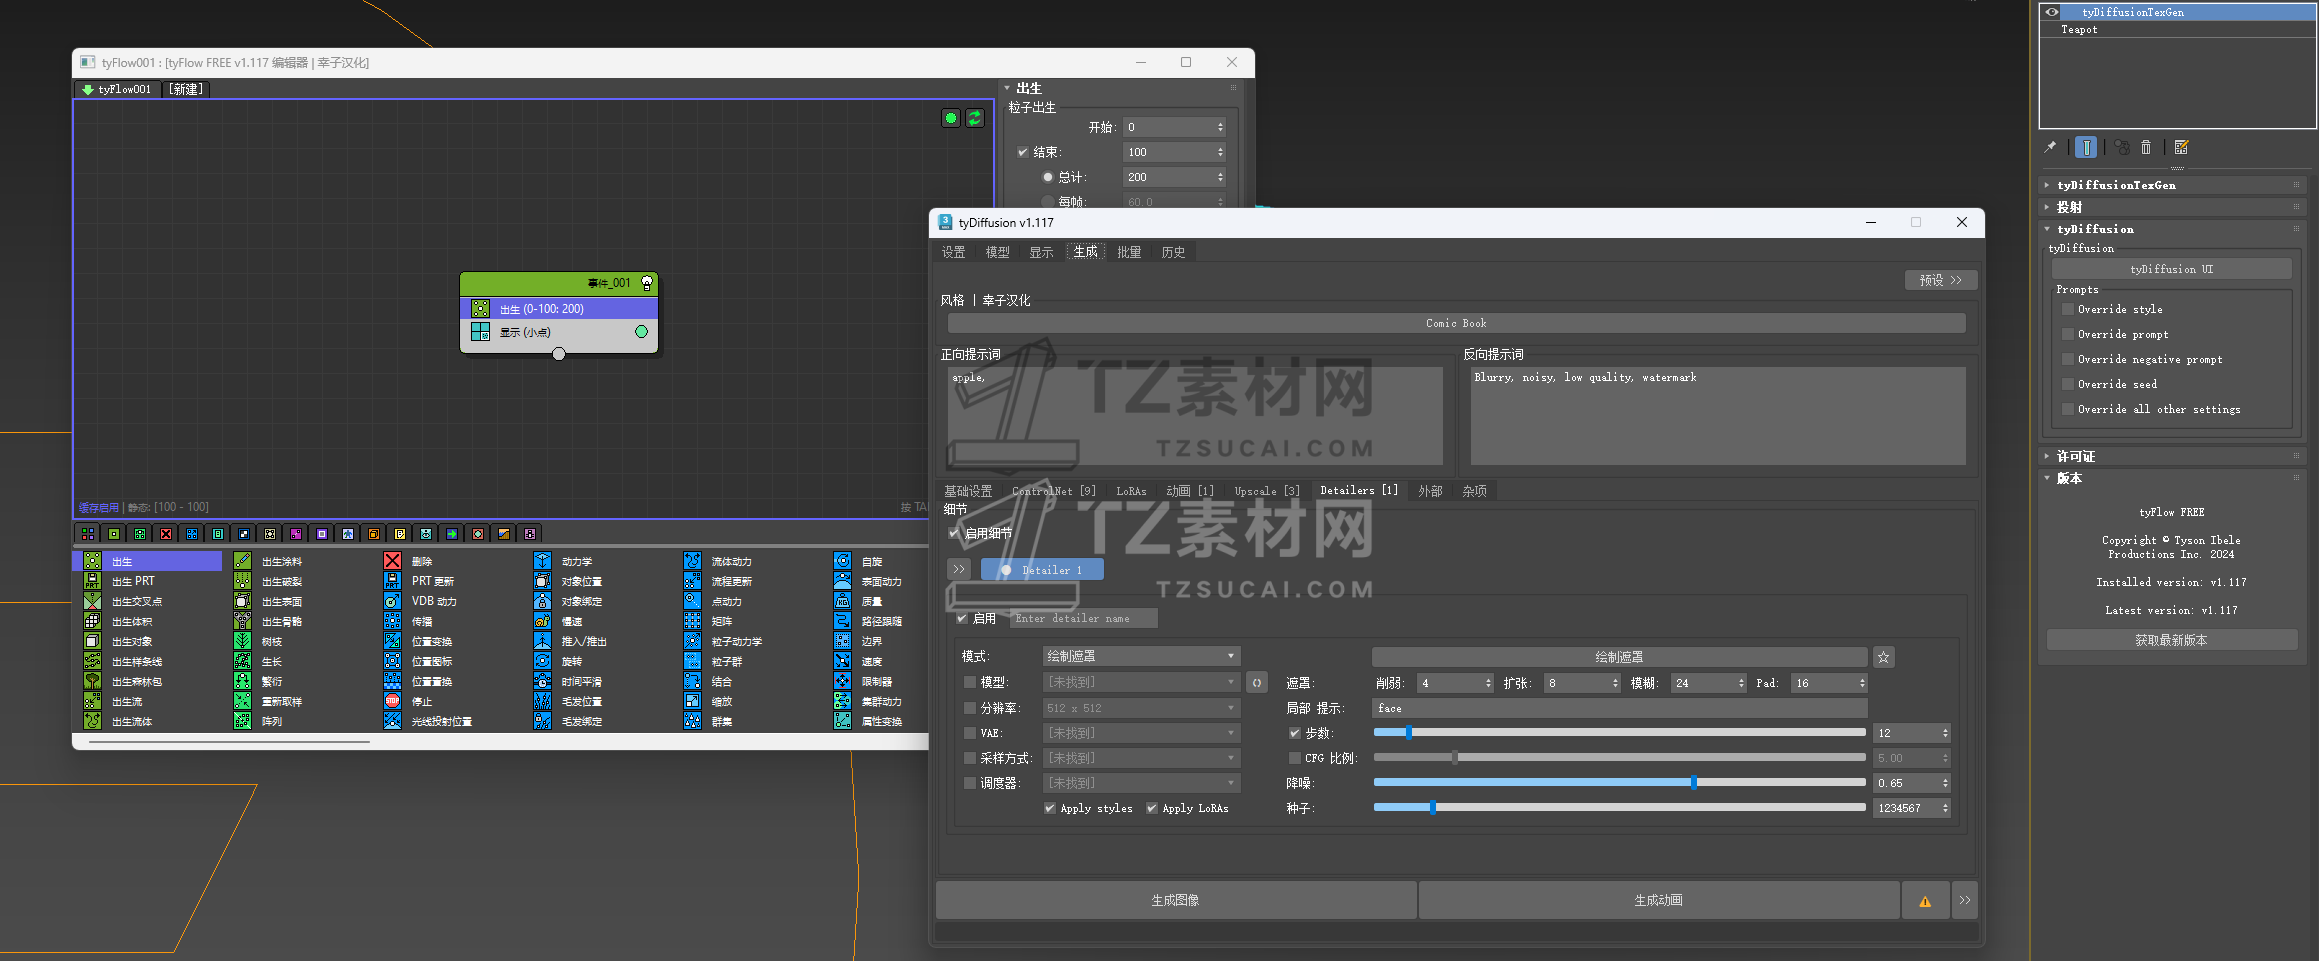Image resolution: width=2319 pixels, height=961 pixels.
Task: Select the 停止 STOP operator icon
Action: pos(392,701)
